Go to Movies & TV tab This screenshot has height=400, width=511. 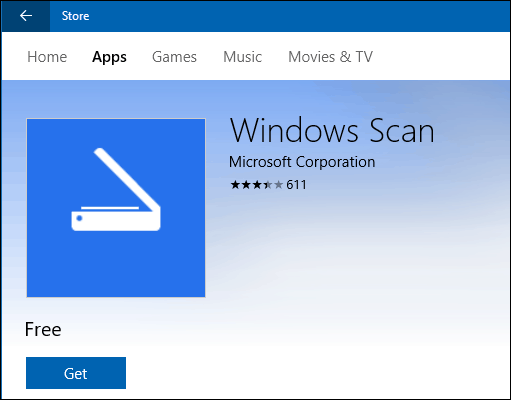point(330,57)
